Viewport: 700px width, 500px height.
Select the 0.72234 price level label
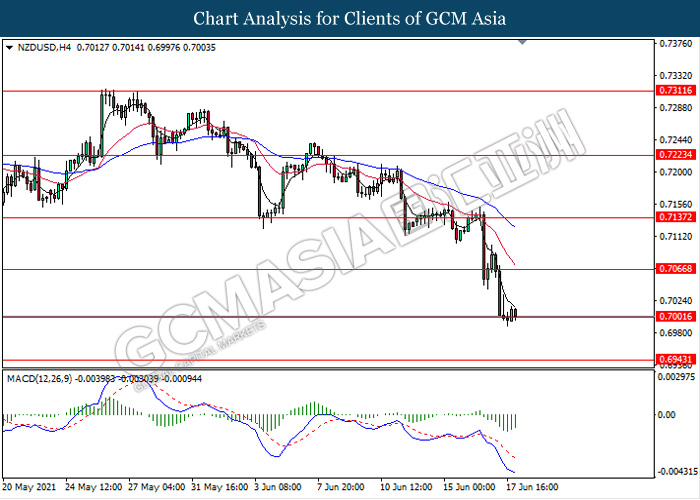click(x=676, y=155)
